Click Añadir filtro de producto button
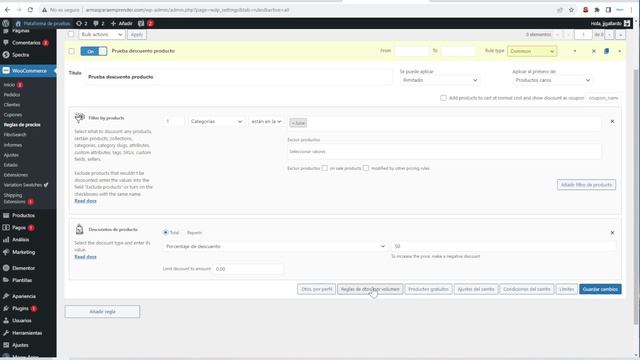The height and width of the screenshot is (360, 640). (x=586, y=184)
